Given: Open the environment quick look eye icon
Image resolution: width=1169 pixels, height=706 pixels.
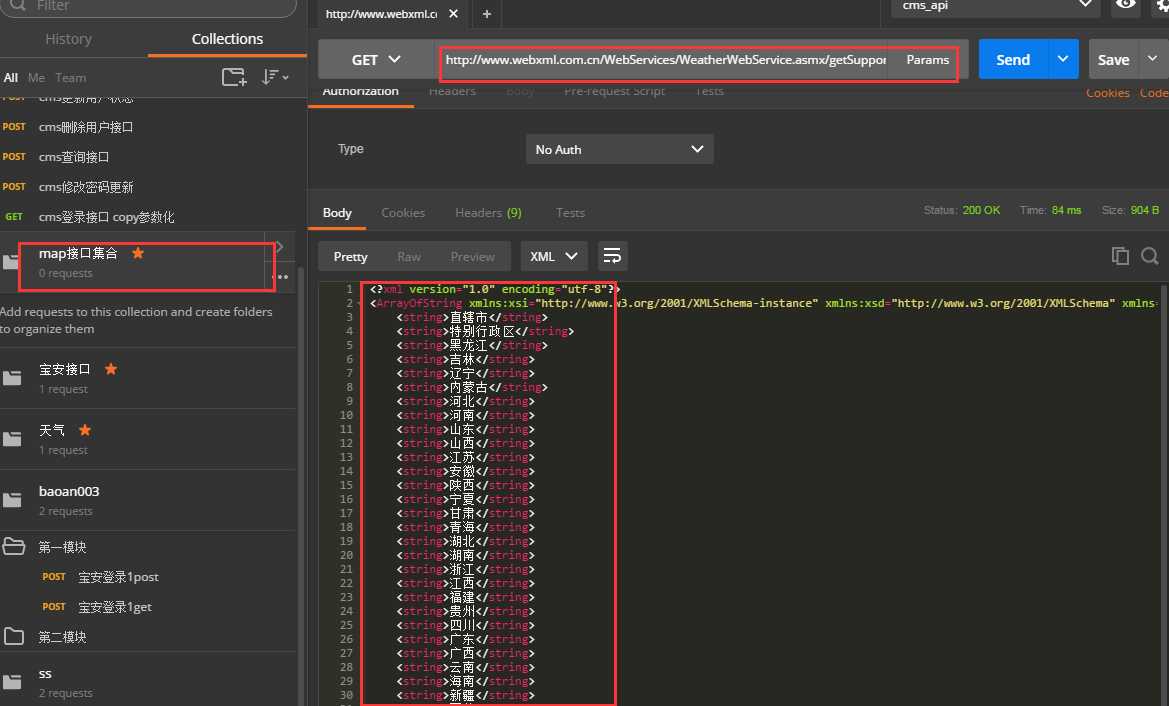Looking at the screenshot, I should click(x=1125, y=4).
